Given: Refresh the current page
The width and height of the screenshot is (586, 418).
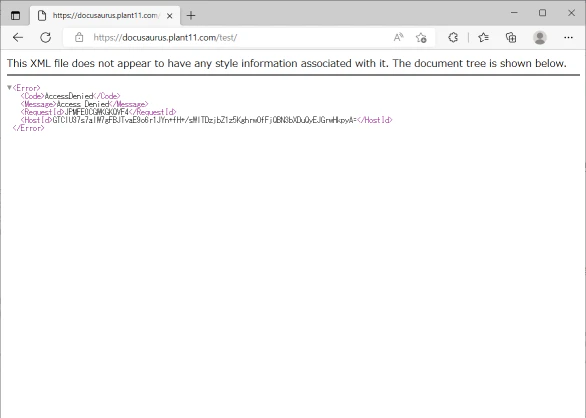Looking at the screenshot, I should 46,37.
